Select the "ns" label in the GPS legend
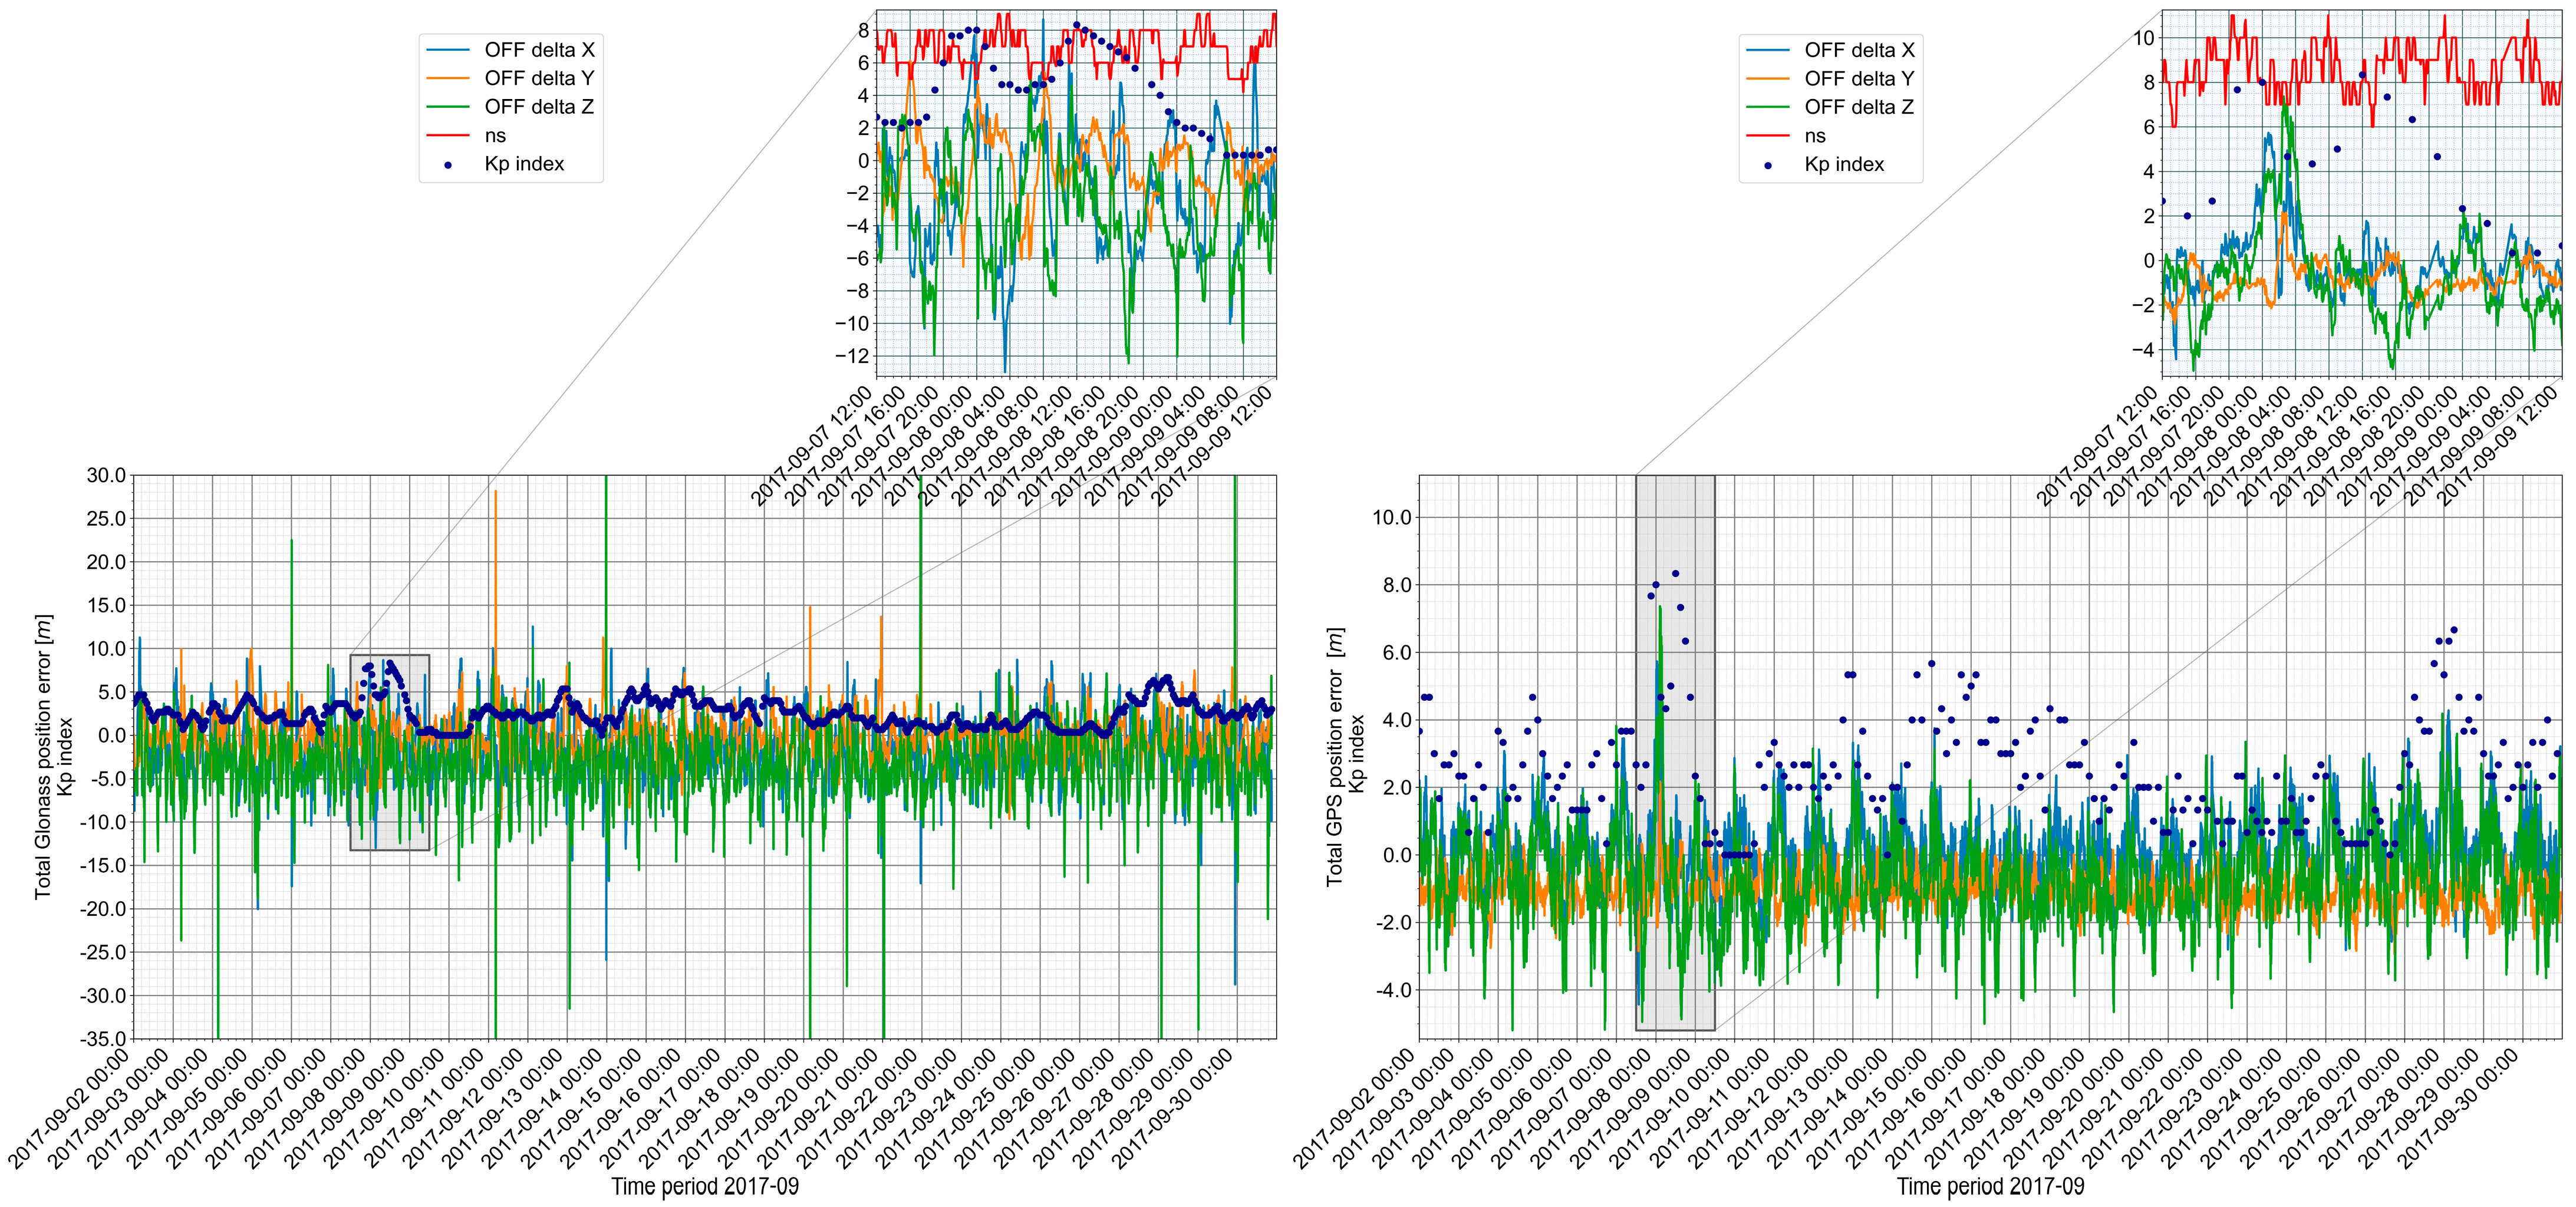 click(x=1815, y=136)
